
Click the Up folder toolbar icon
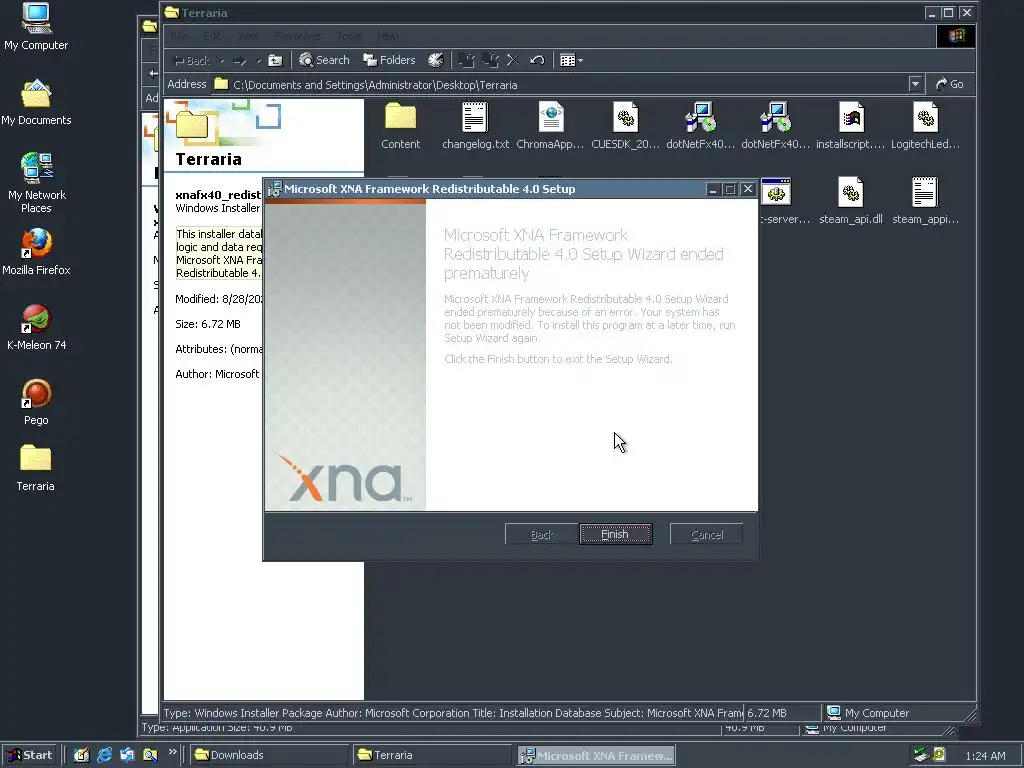pos(276,60)
